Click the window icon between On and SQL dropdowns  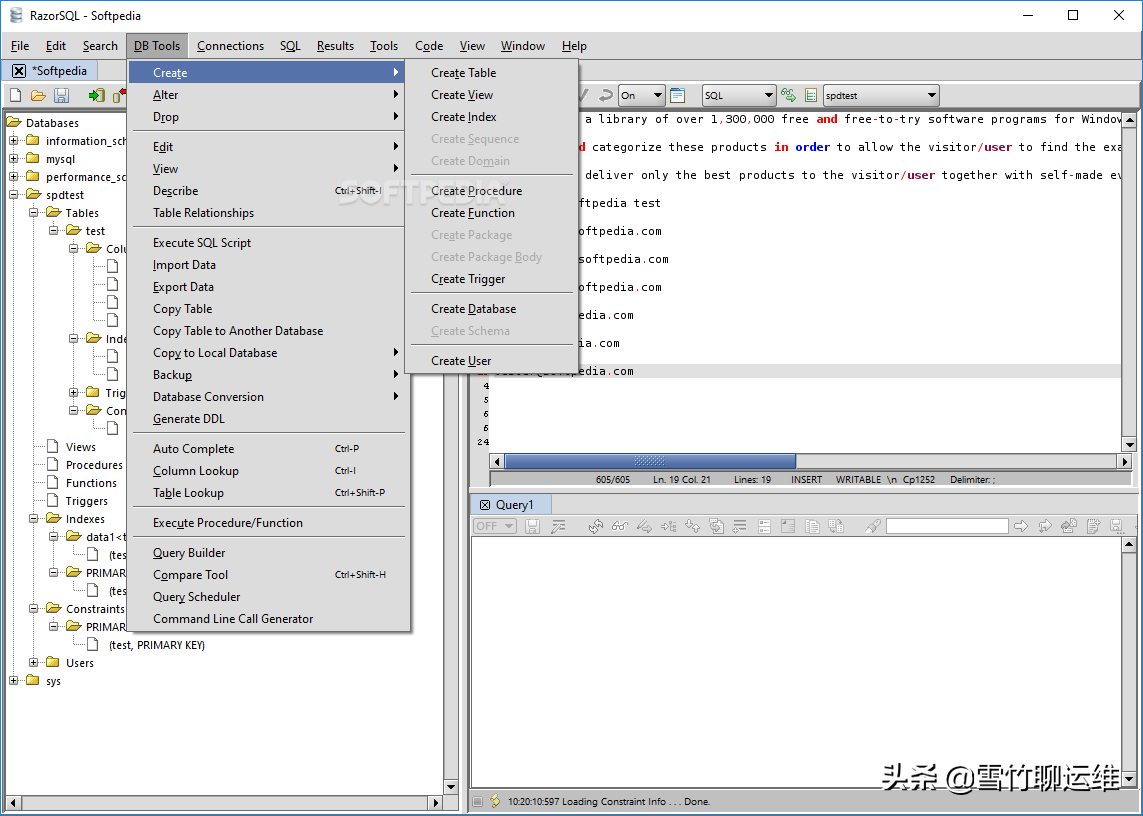click(678, 96)
